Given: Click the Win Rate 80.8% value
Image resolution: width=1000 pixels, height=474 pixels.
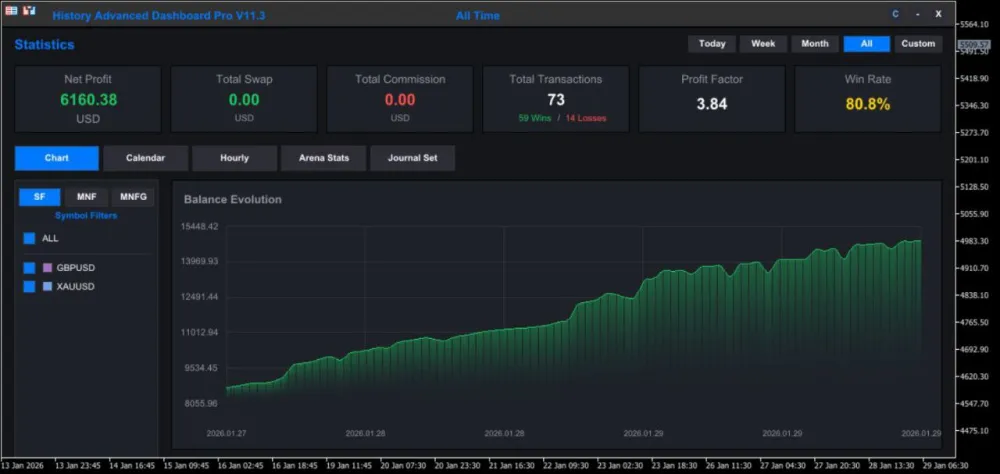Looking at the screenshot, I should pos(868,105).
